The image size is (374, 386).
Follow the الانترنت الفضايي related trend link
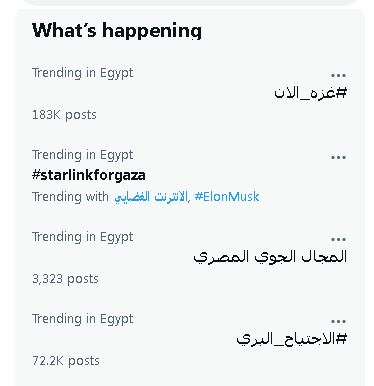pyautogui.click(x=151, y=197)
